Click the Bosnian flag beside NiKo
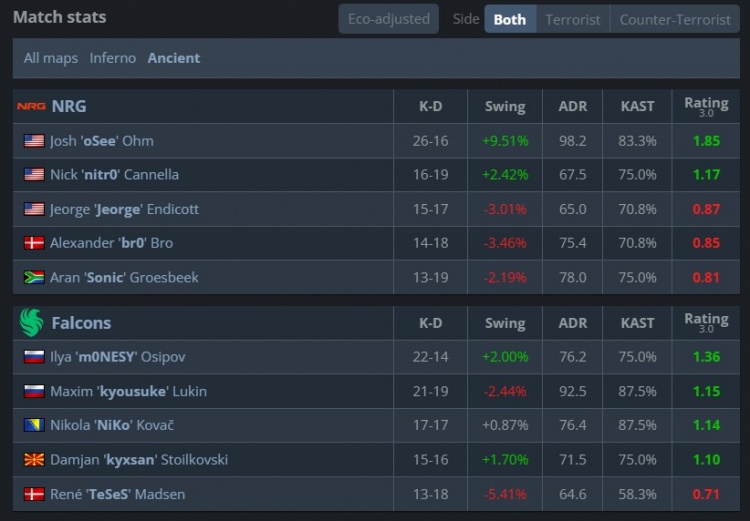 point(34,425)
